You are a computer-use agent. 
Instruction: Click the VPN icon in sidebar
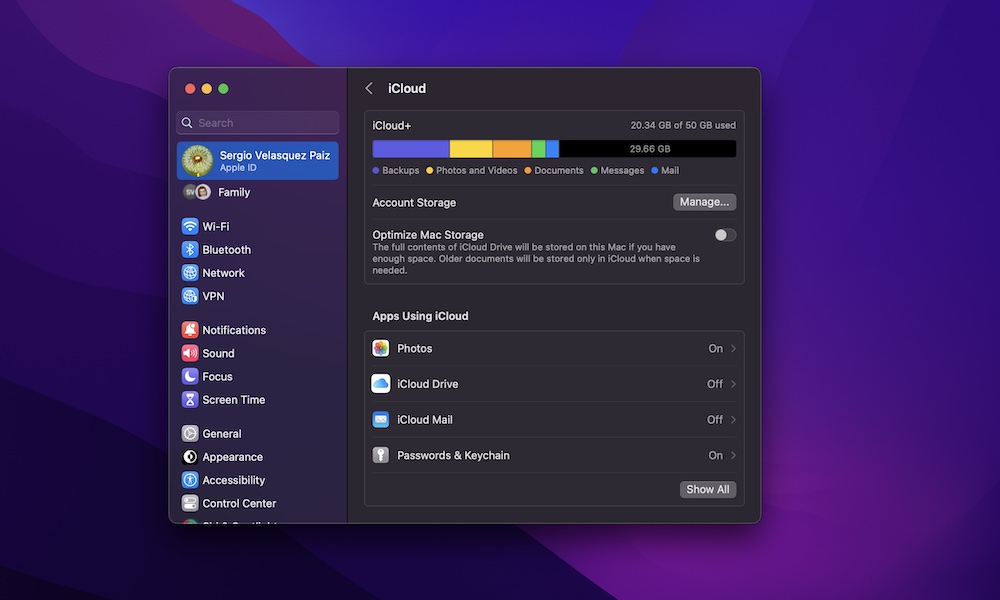pyautogui.click(x=189, y=296)
